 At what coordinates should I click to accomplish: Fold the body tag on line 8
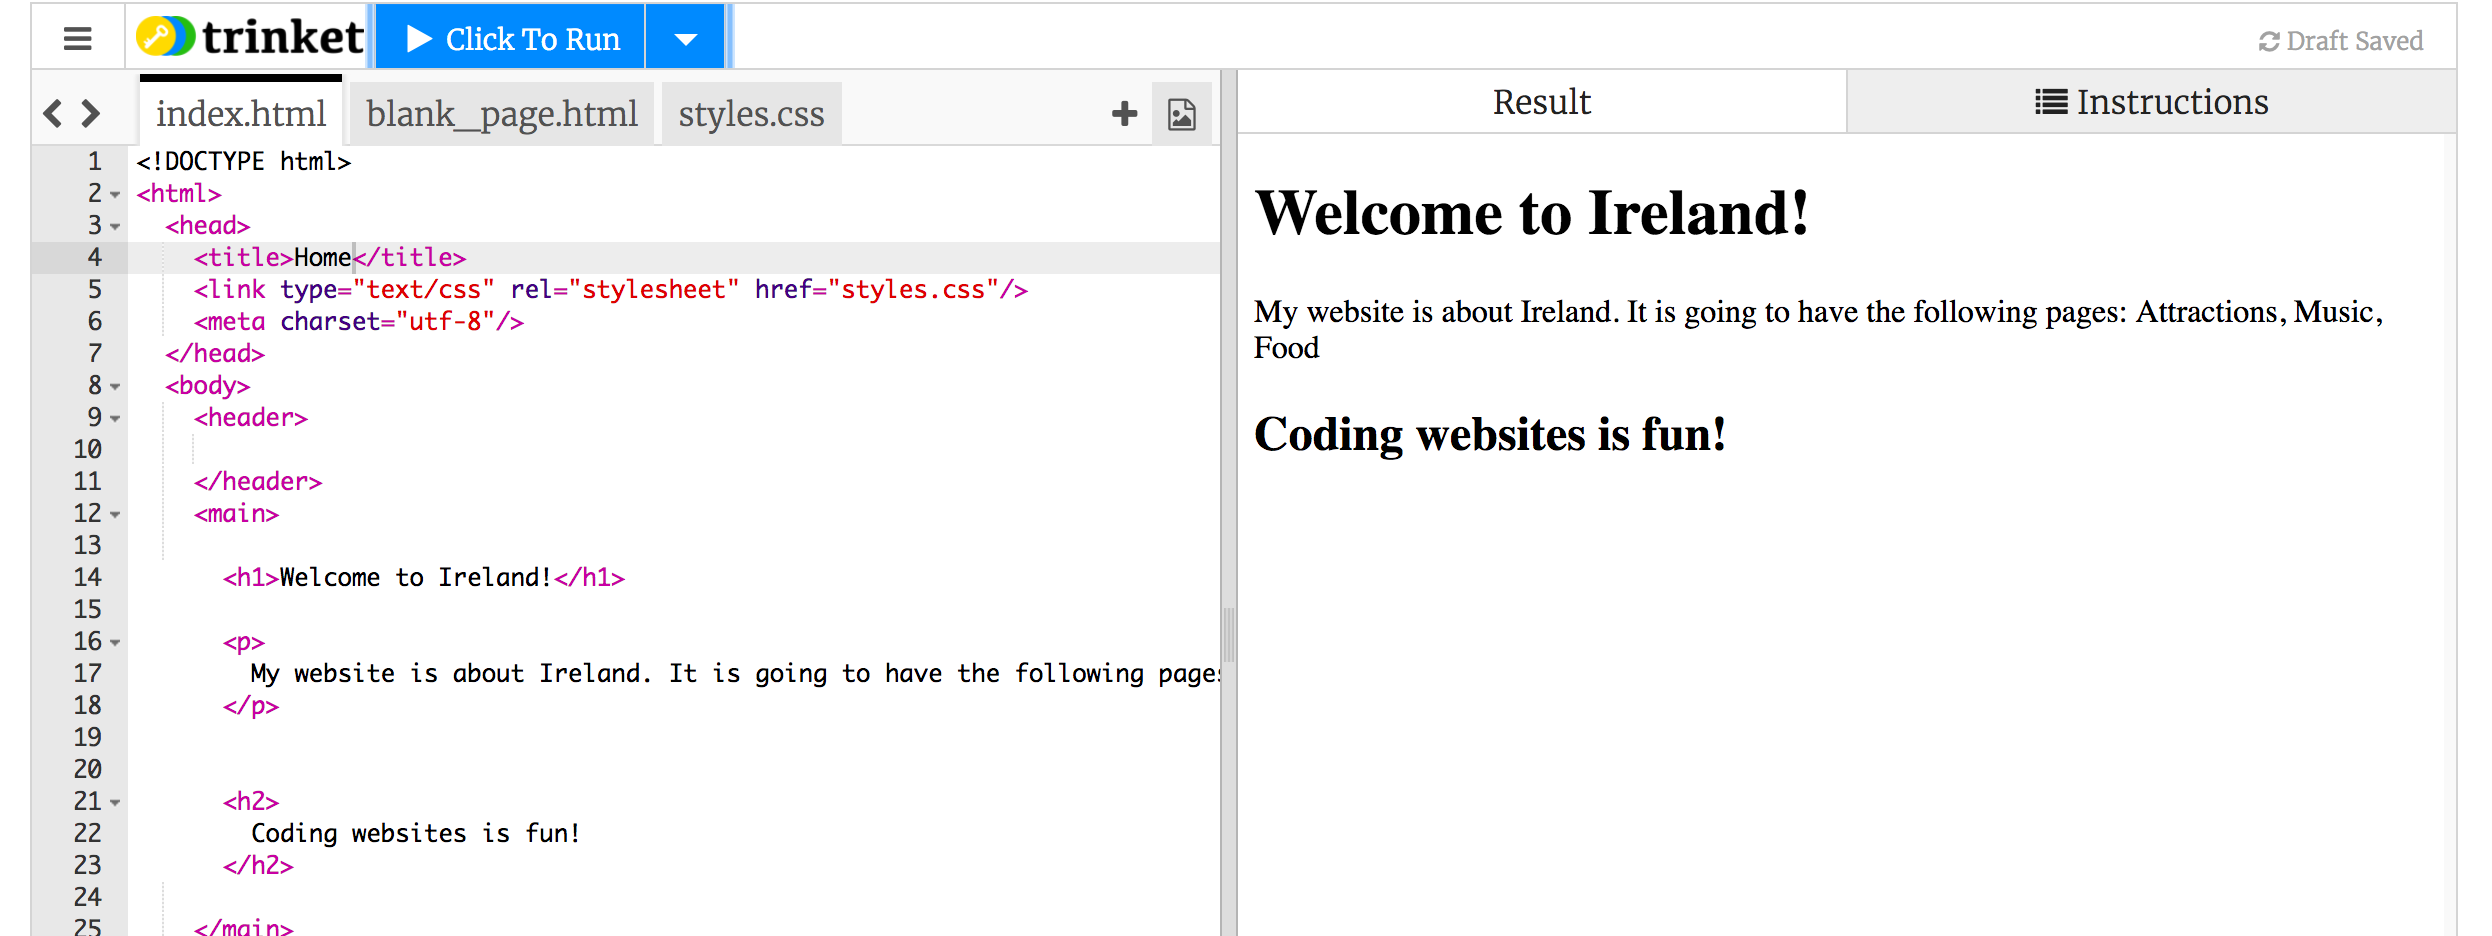coord(115,386)
